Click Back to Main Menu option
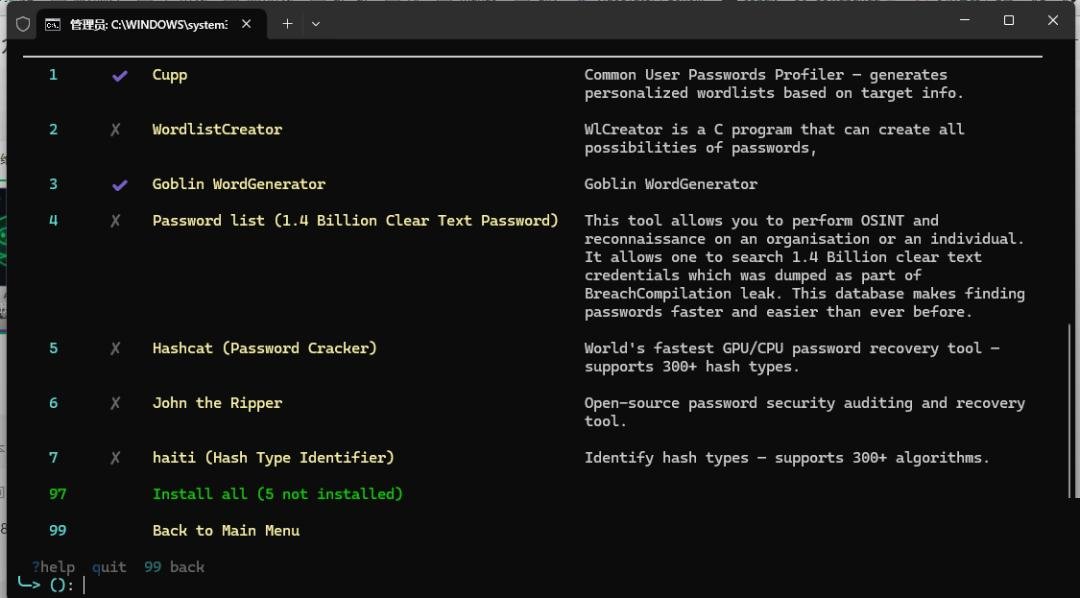Viewport: 1080px width, 598px height. pyautogui.click(x=226, y=530)
